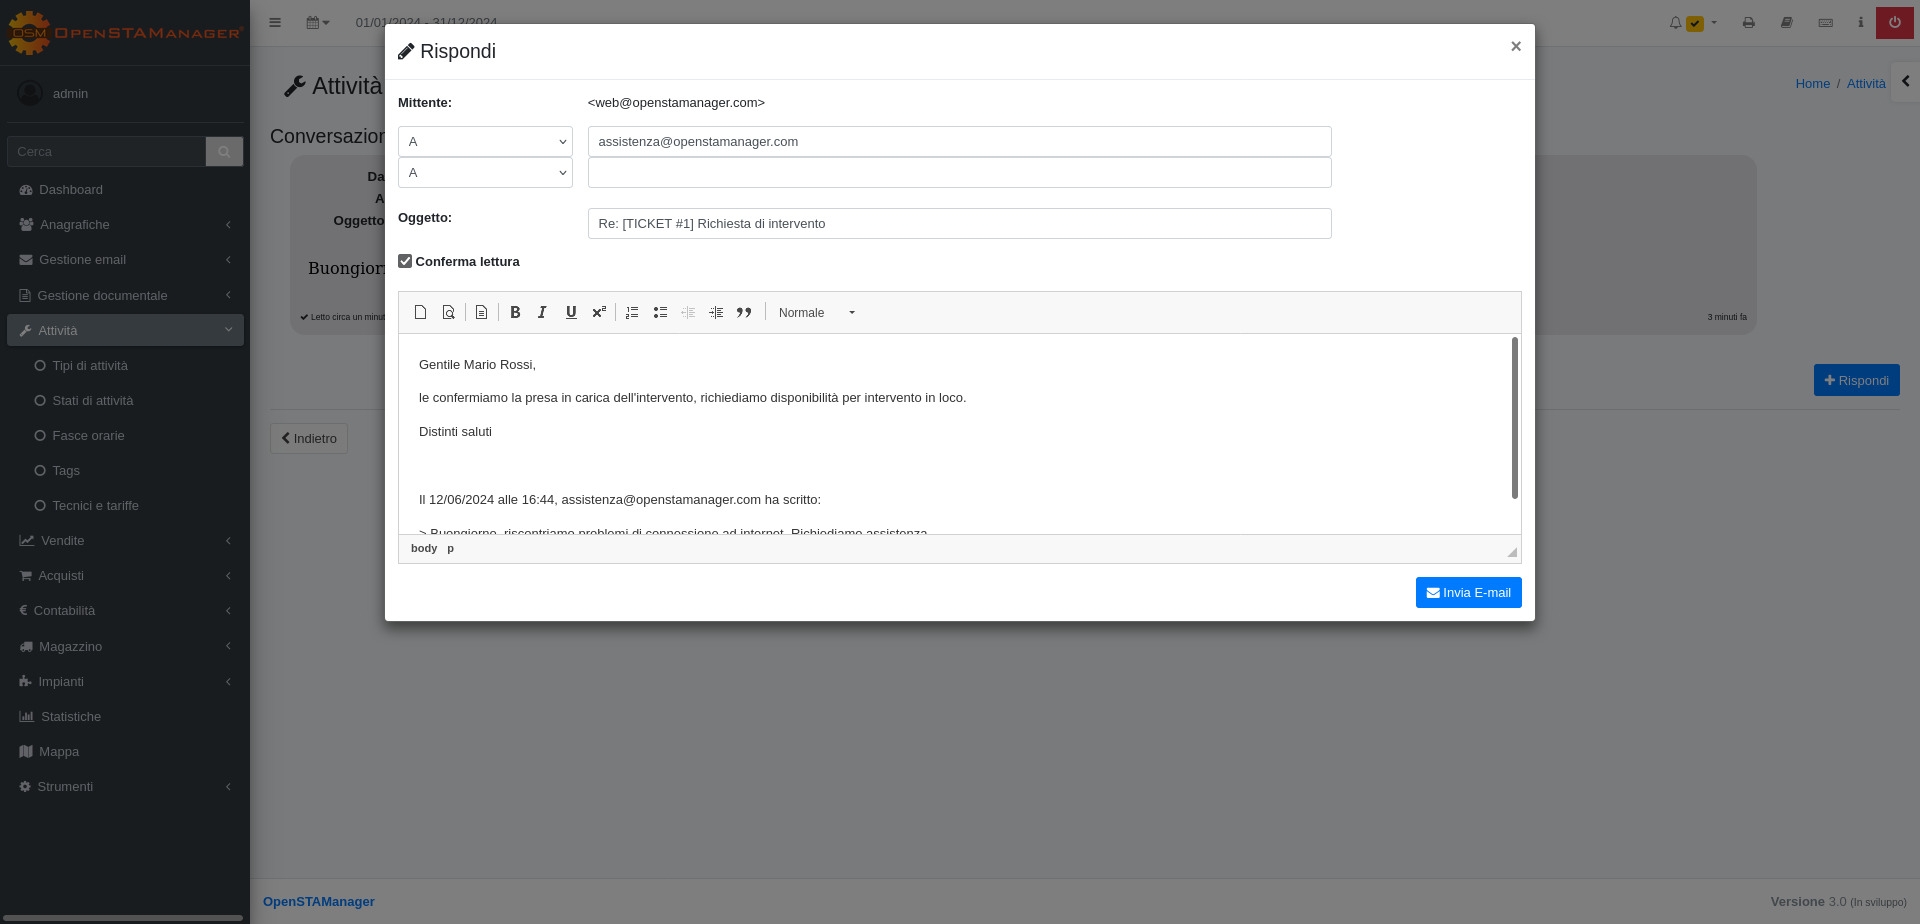
Task: Toggle bold formatting in the editor
Action: click(x=515, y=313)
